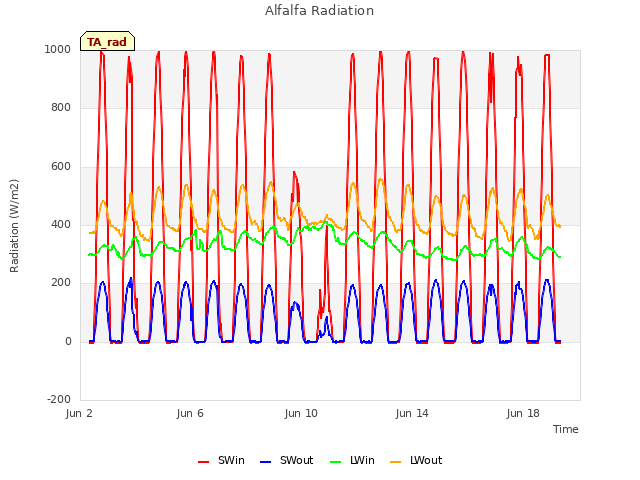The width and height of the screenshot is (640, 480).
Task: Toggle the LWout legend entry
Action: [416, 460]
